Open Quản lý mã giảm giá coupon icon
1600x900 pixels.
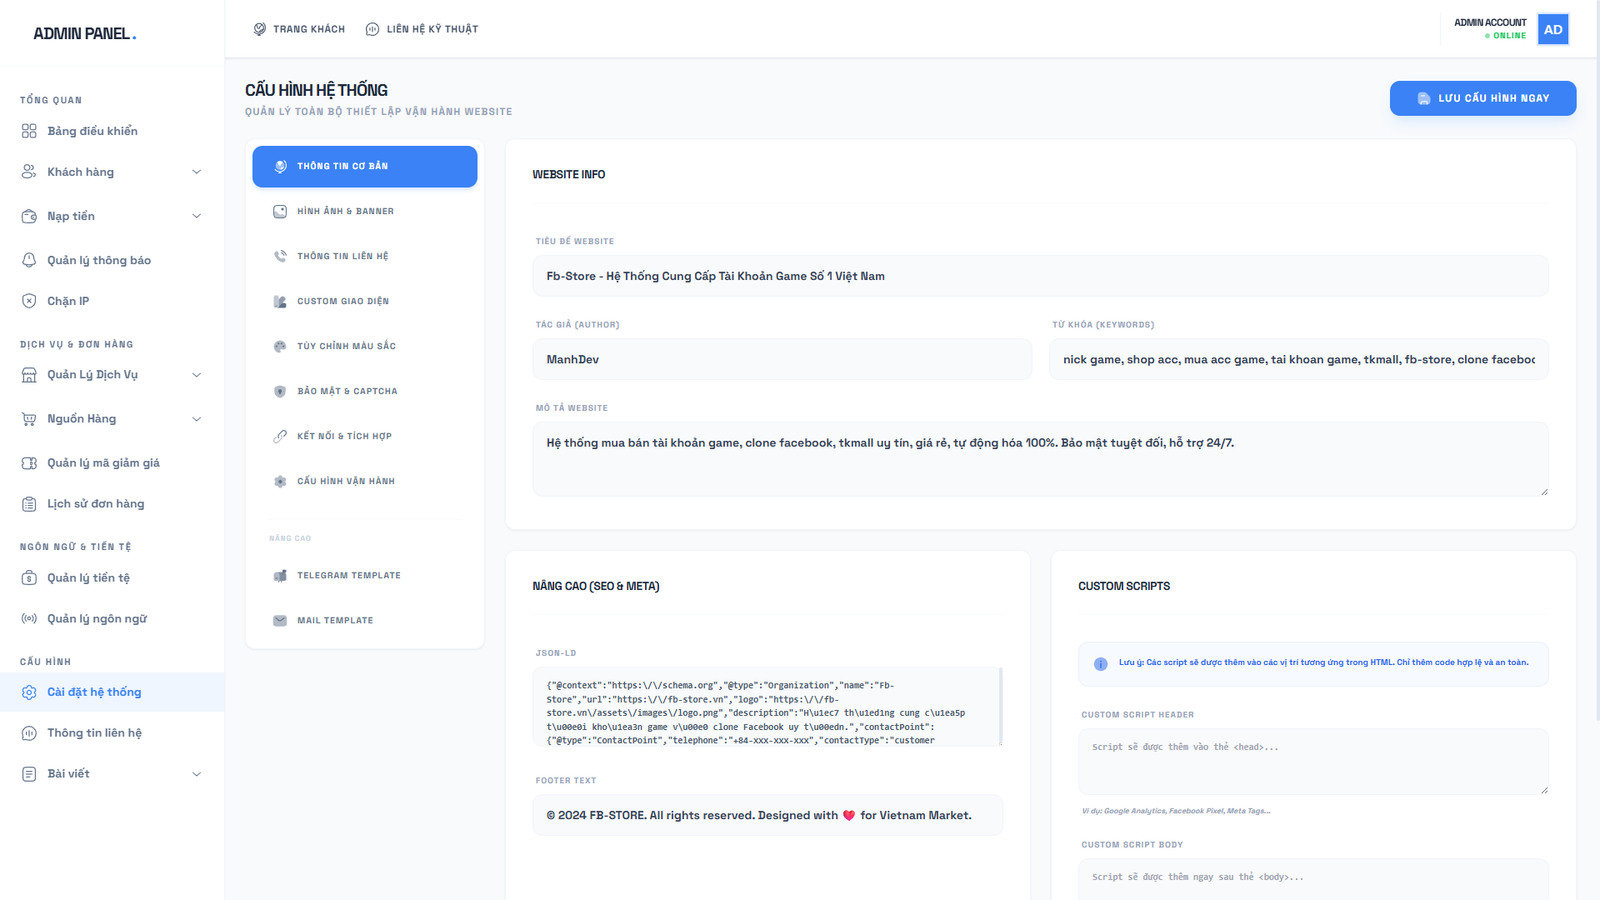click(29, 463)
